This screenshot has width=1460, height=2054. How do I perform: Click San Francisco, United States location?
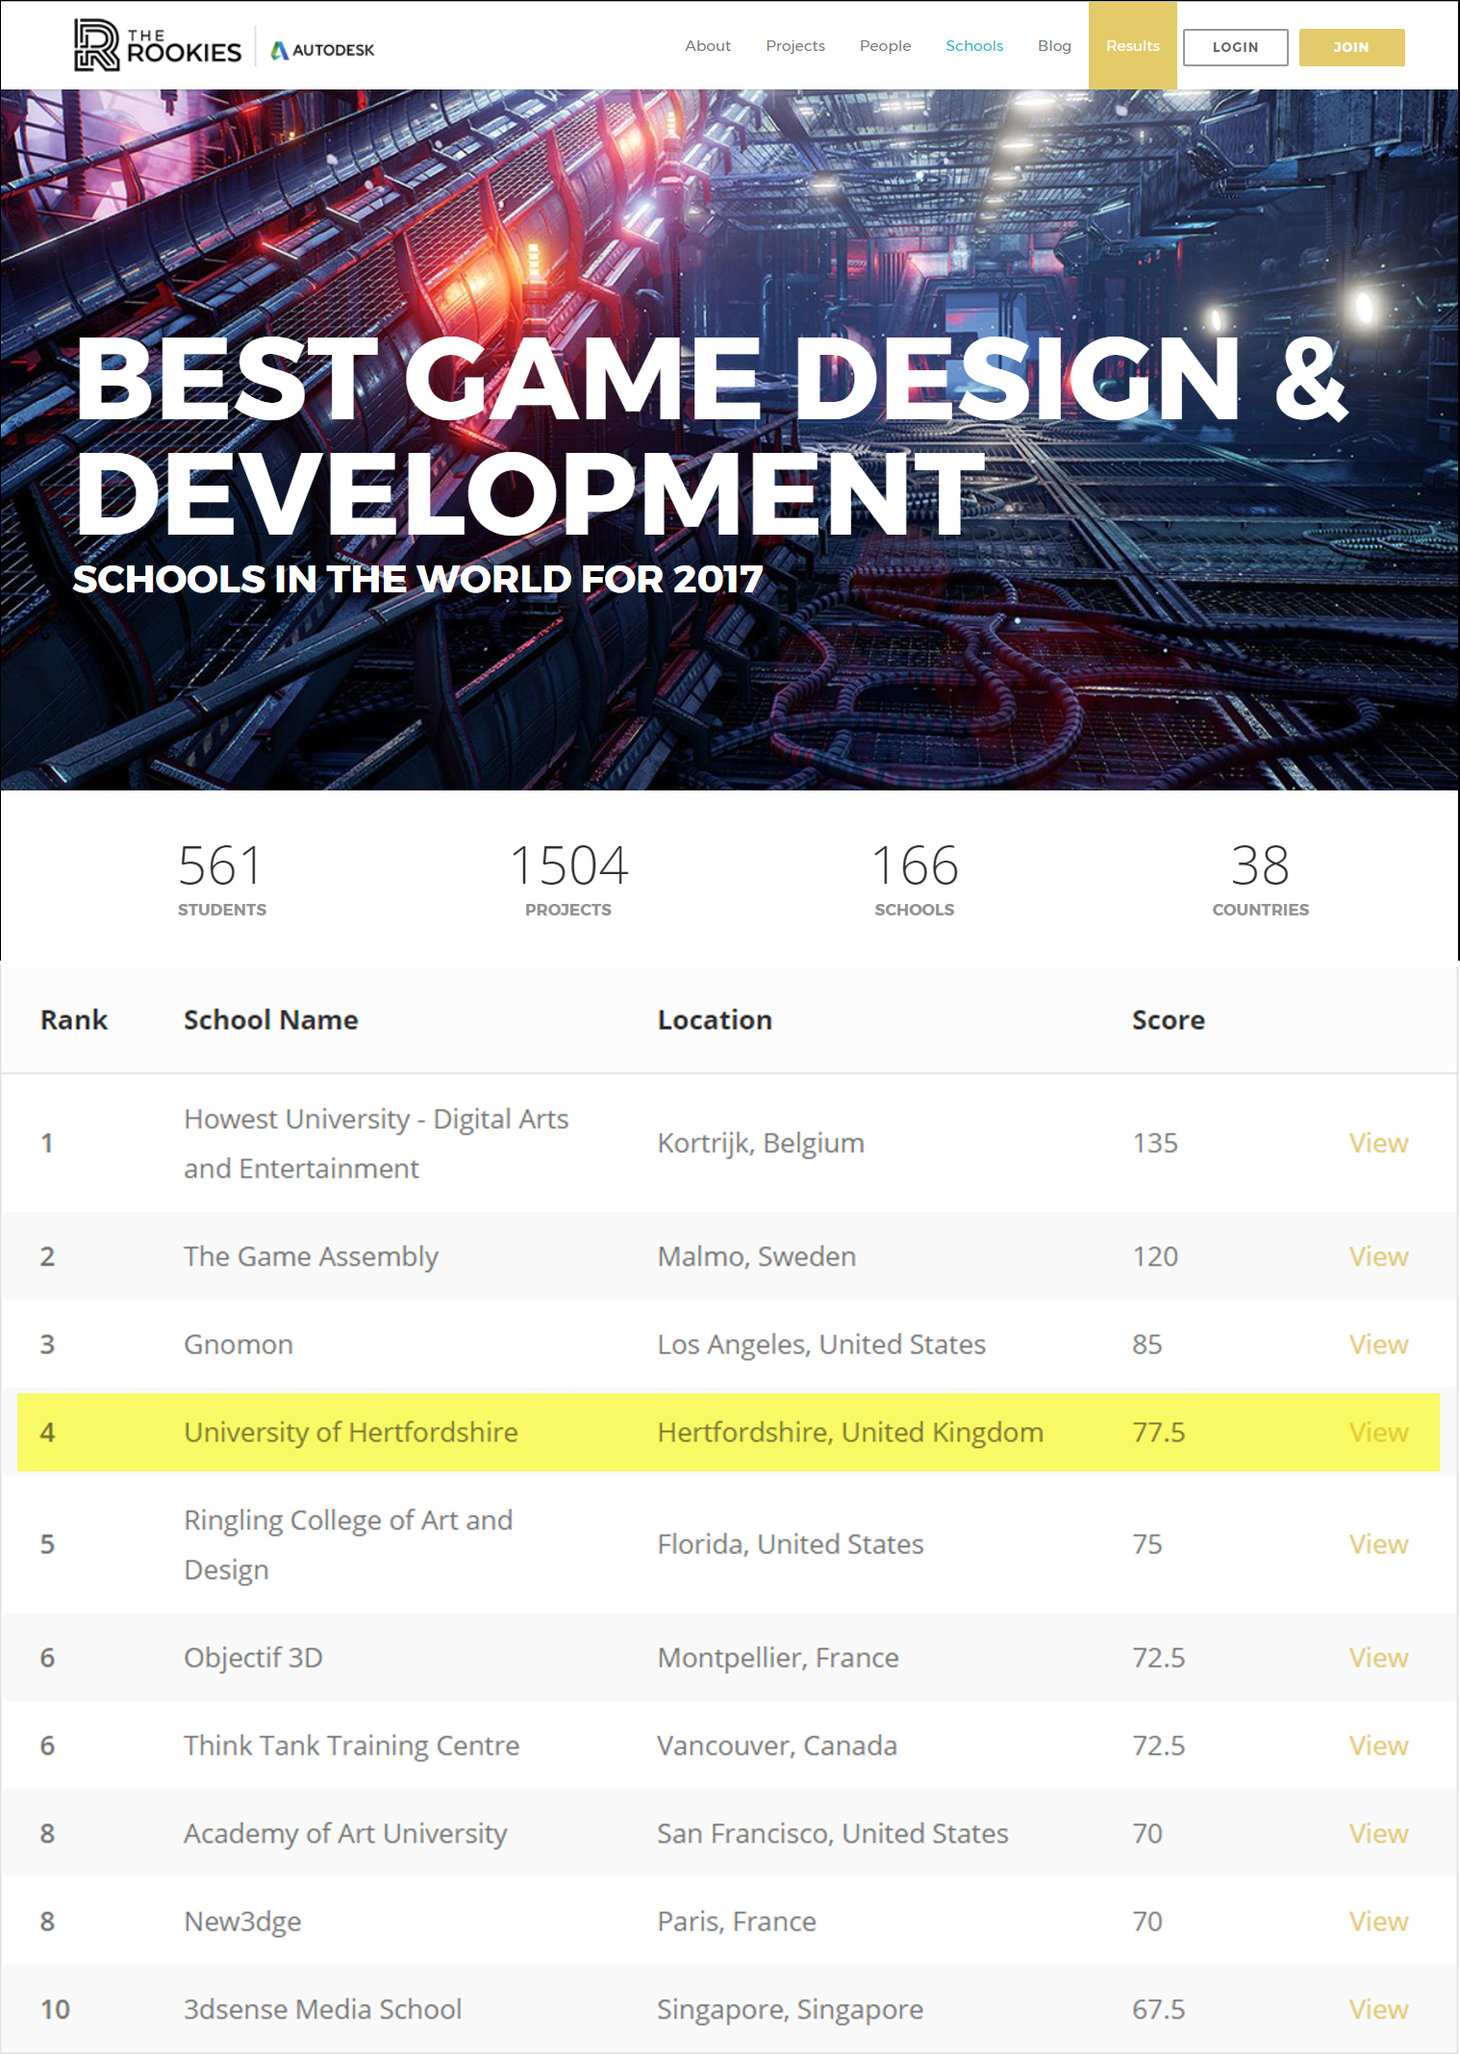point(833,1833)
